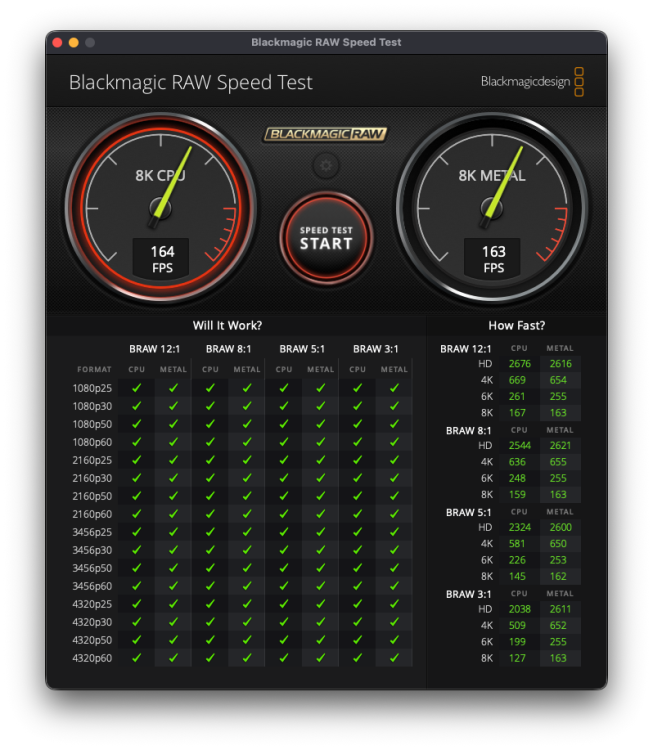Close the Blackmagic RAW Speed Test window
The image size is (653, 750).
pos(57,43)
